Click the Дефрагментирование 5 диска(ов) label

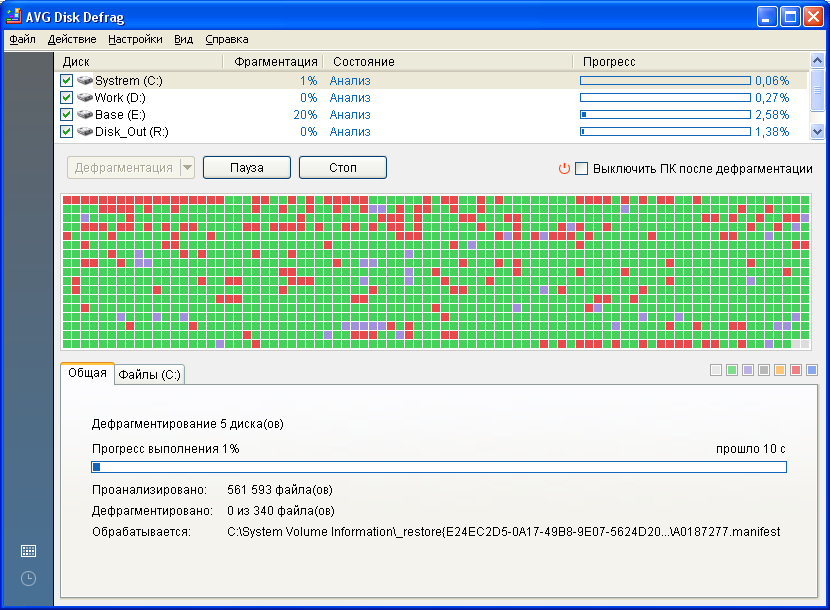click(188, 424)
